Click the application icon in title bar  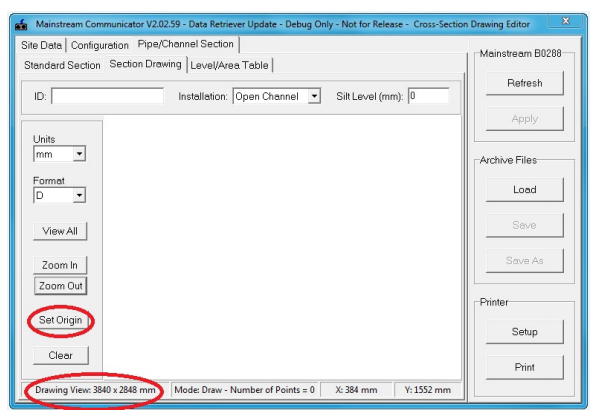click(x=21, y=25)
